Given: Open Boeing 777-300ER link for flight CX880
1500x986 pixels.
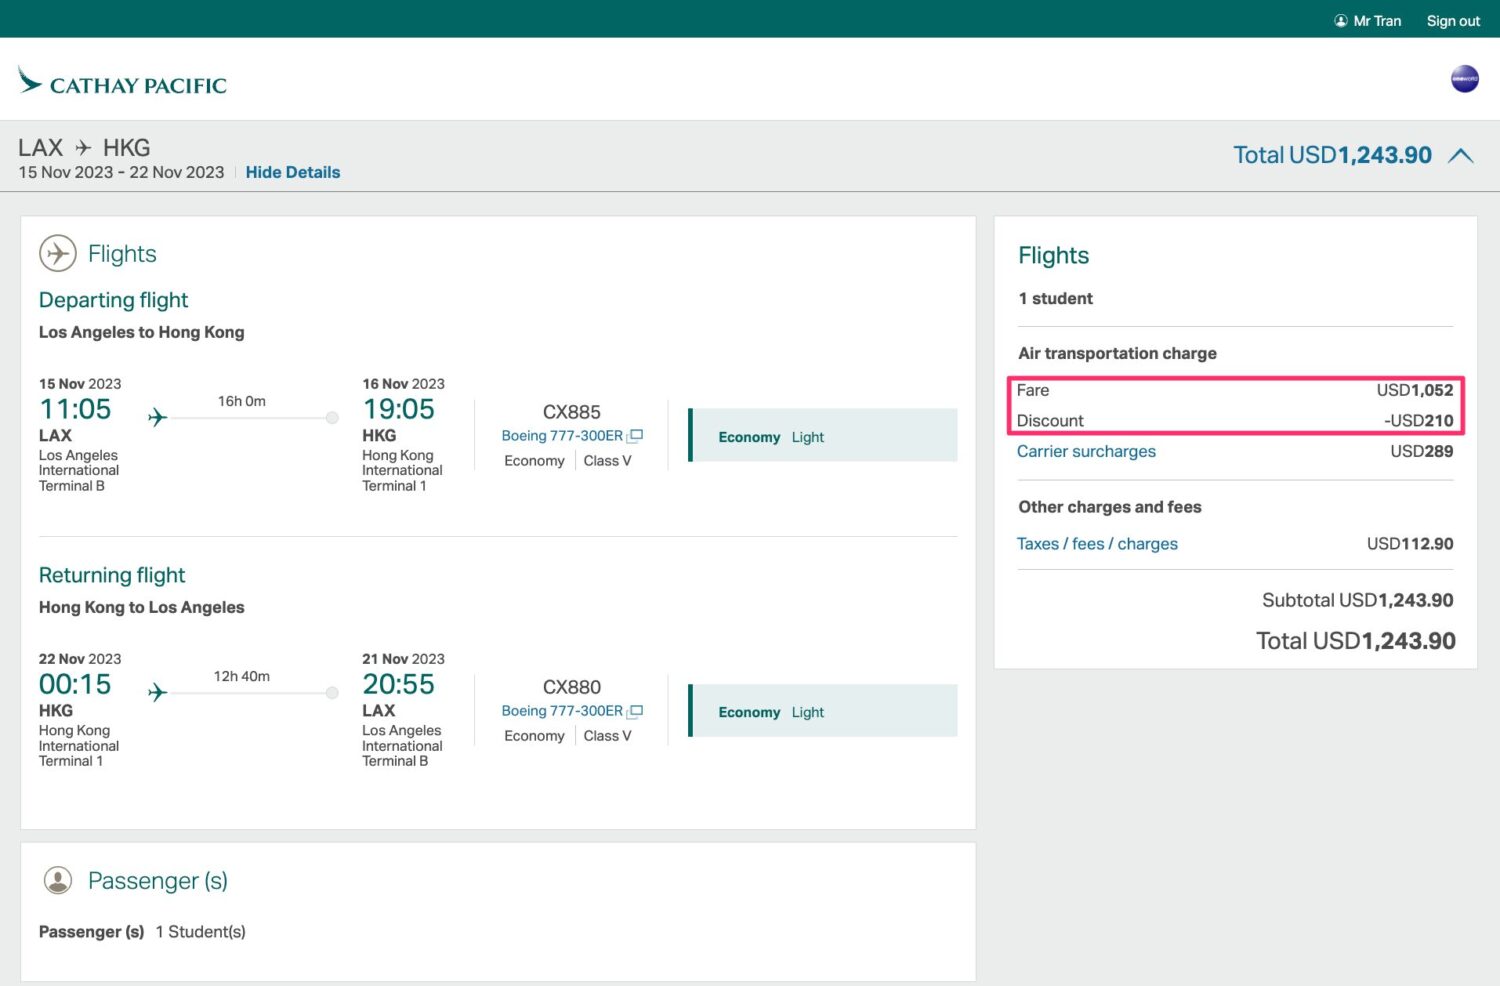Looking at the screenshot, I should click(x=562, y=711).
